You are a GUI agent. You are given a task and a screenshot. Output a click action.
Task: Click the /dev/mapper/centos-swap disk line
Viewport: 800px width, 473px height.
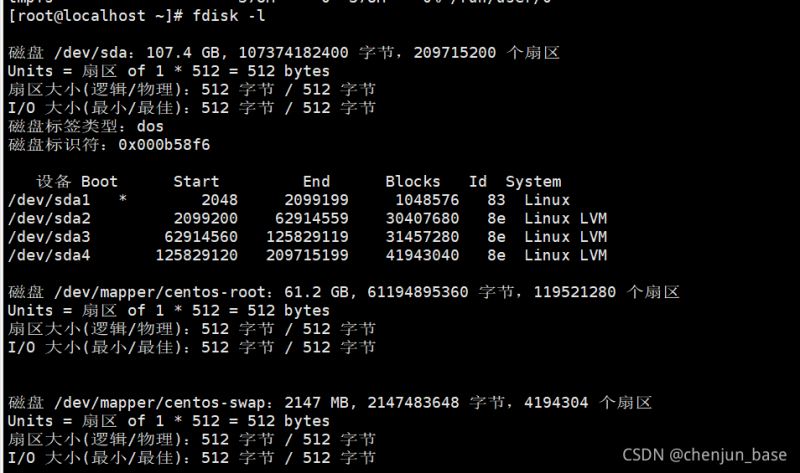(x=330, y=403)
